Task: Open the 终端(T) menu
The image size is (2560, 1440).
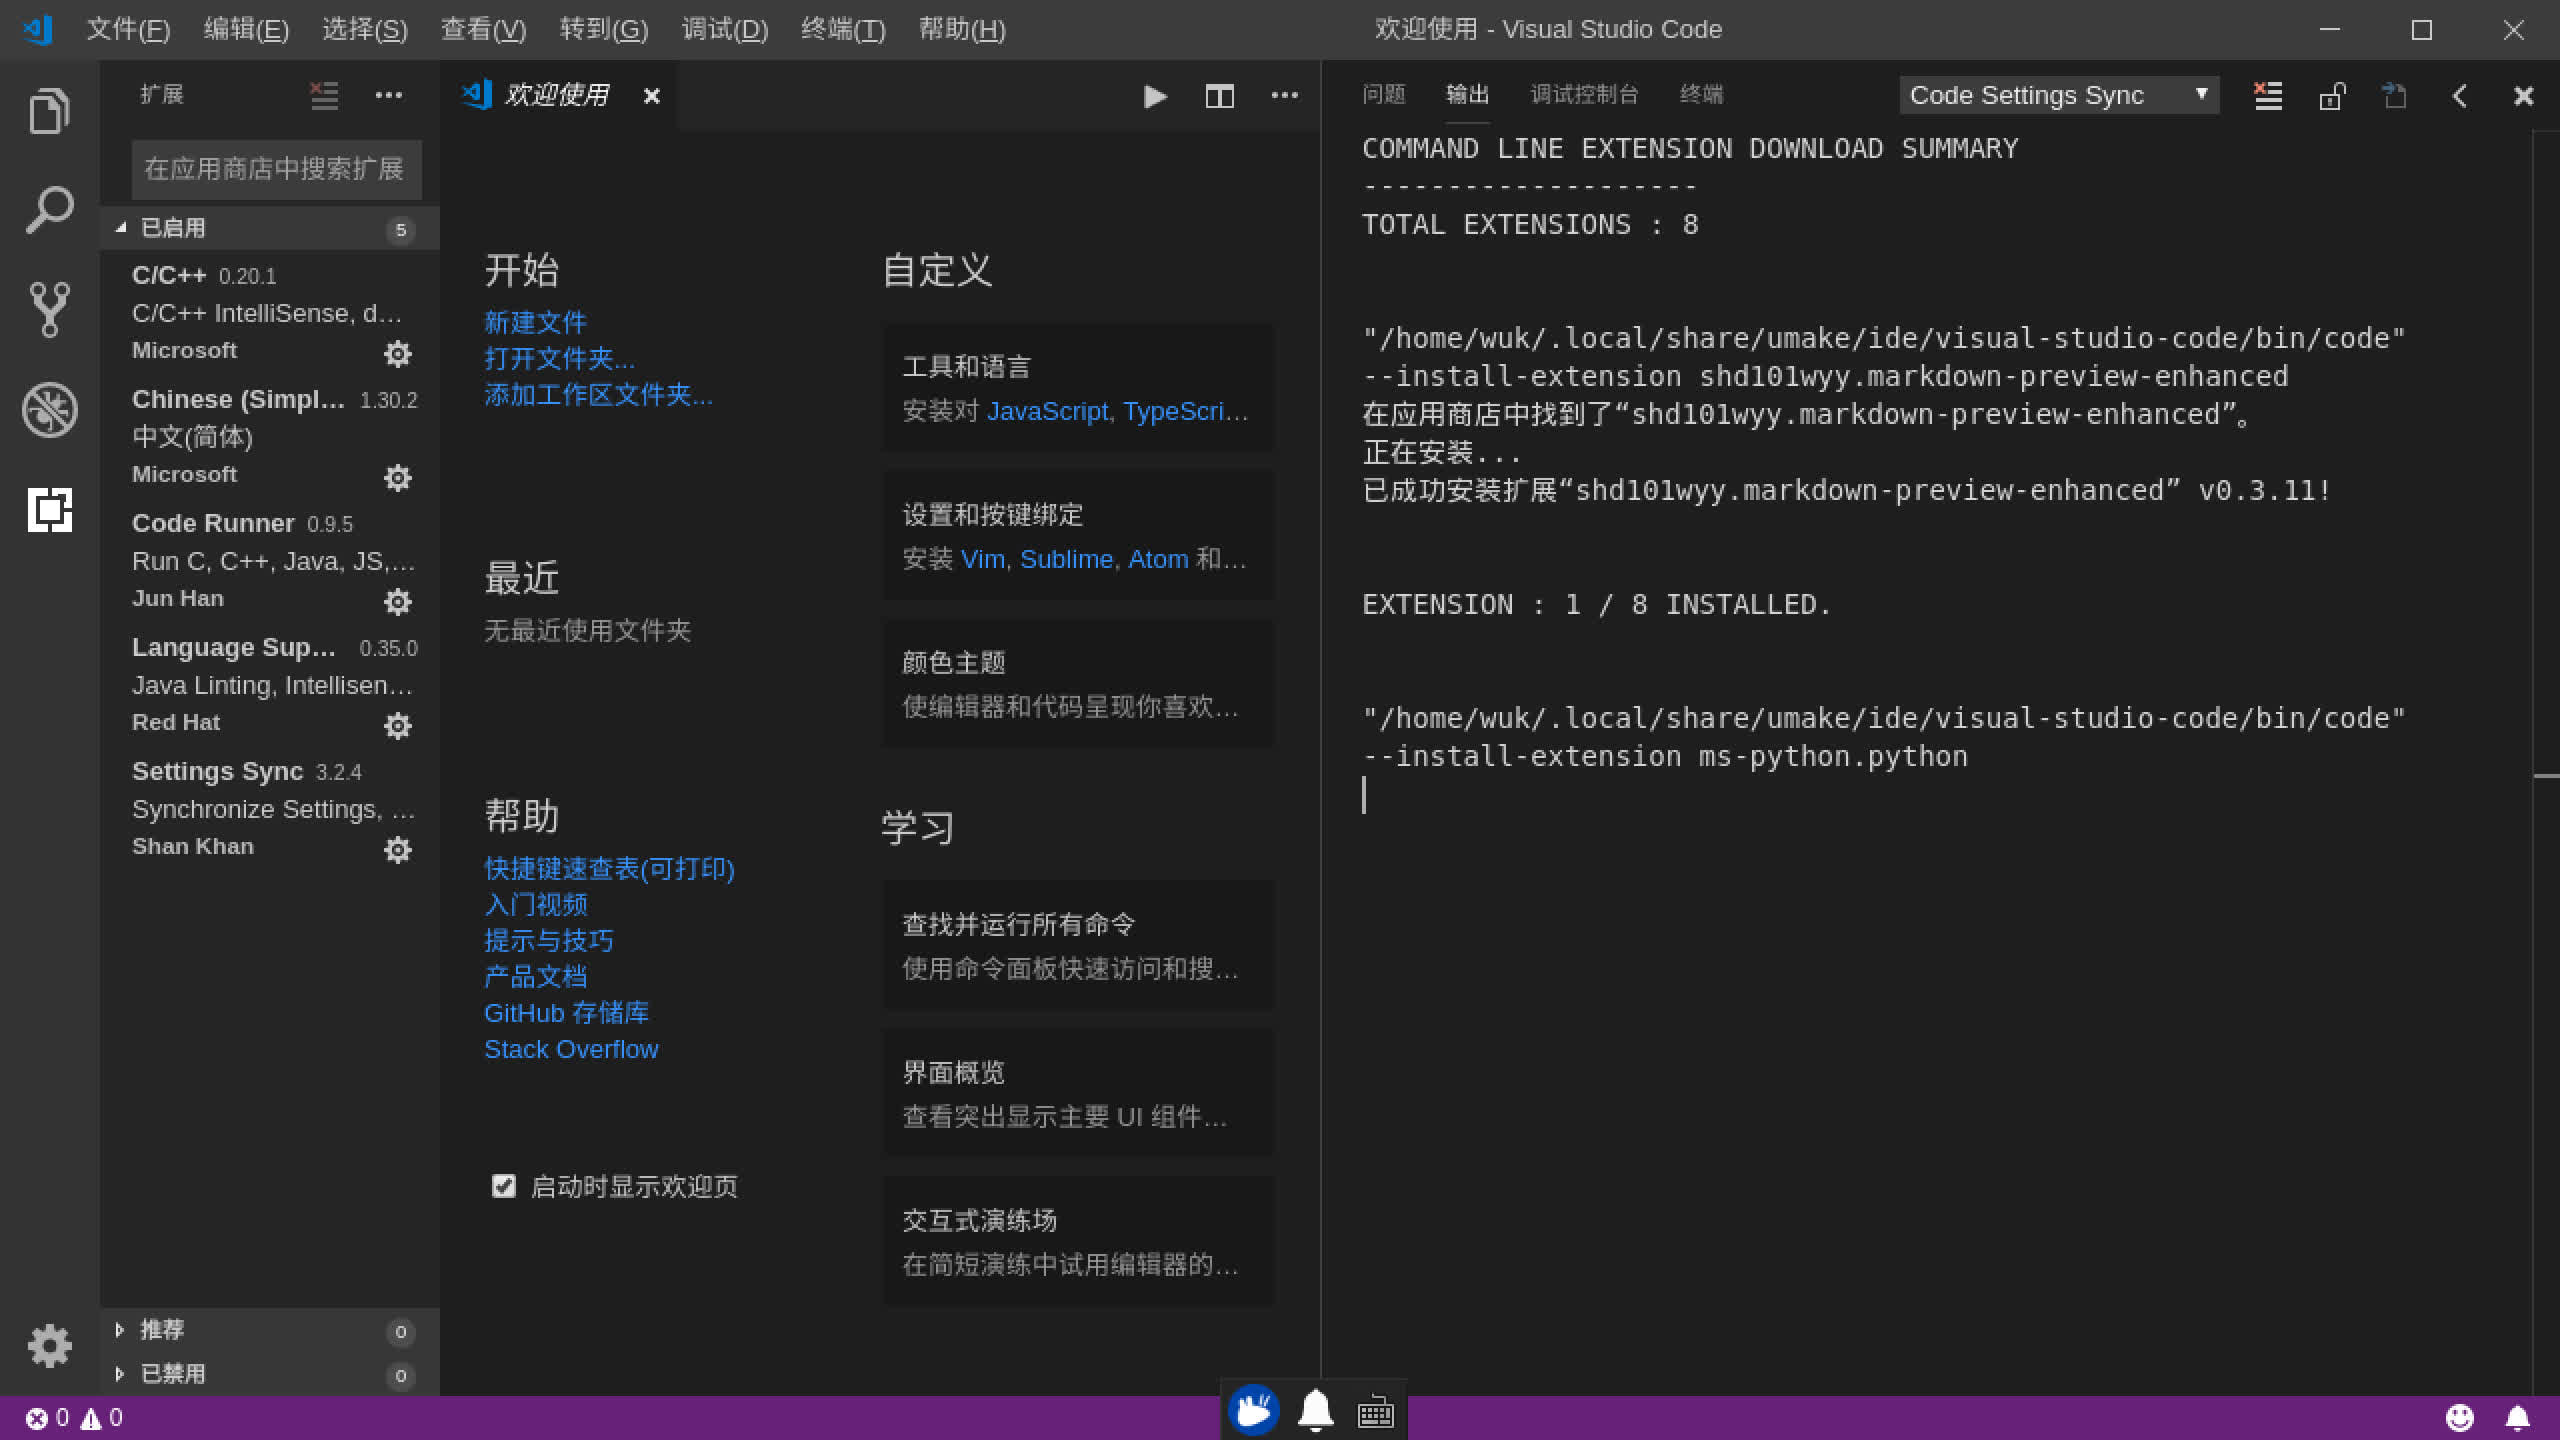Action: [842, 29]
